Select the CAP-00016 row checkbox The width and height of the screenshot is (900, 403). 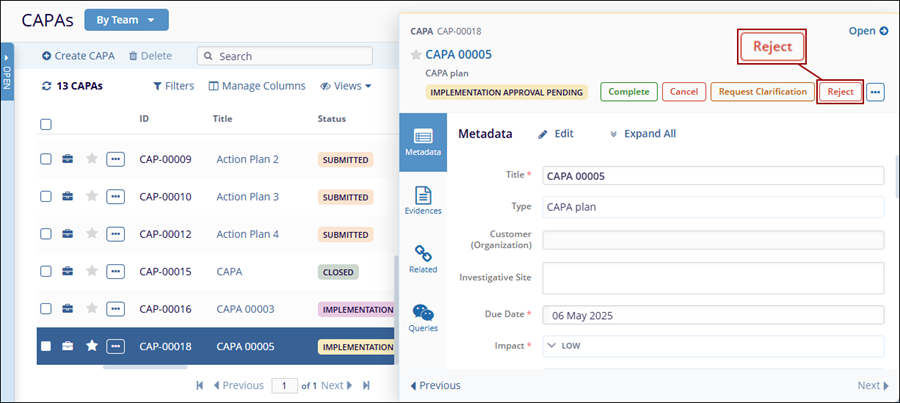tap(46, 309)
